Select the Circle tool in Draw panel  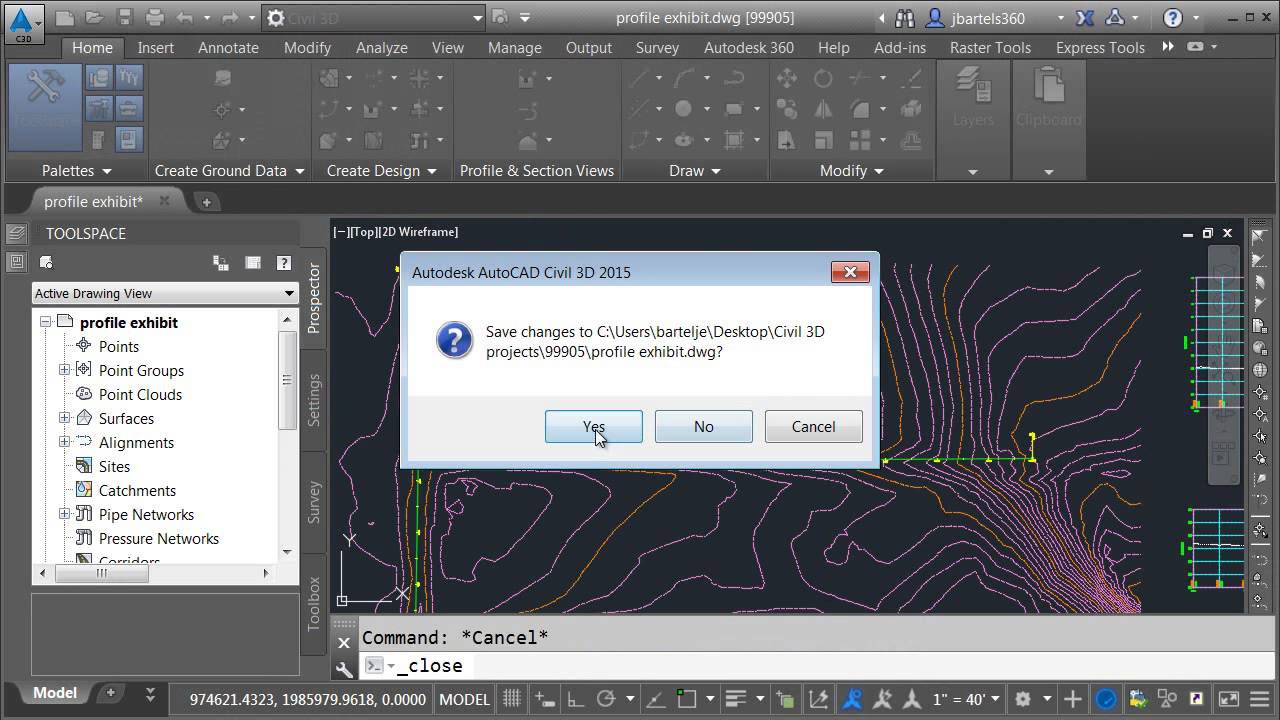[683, 109]
